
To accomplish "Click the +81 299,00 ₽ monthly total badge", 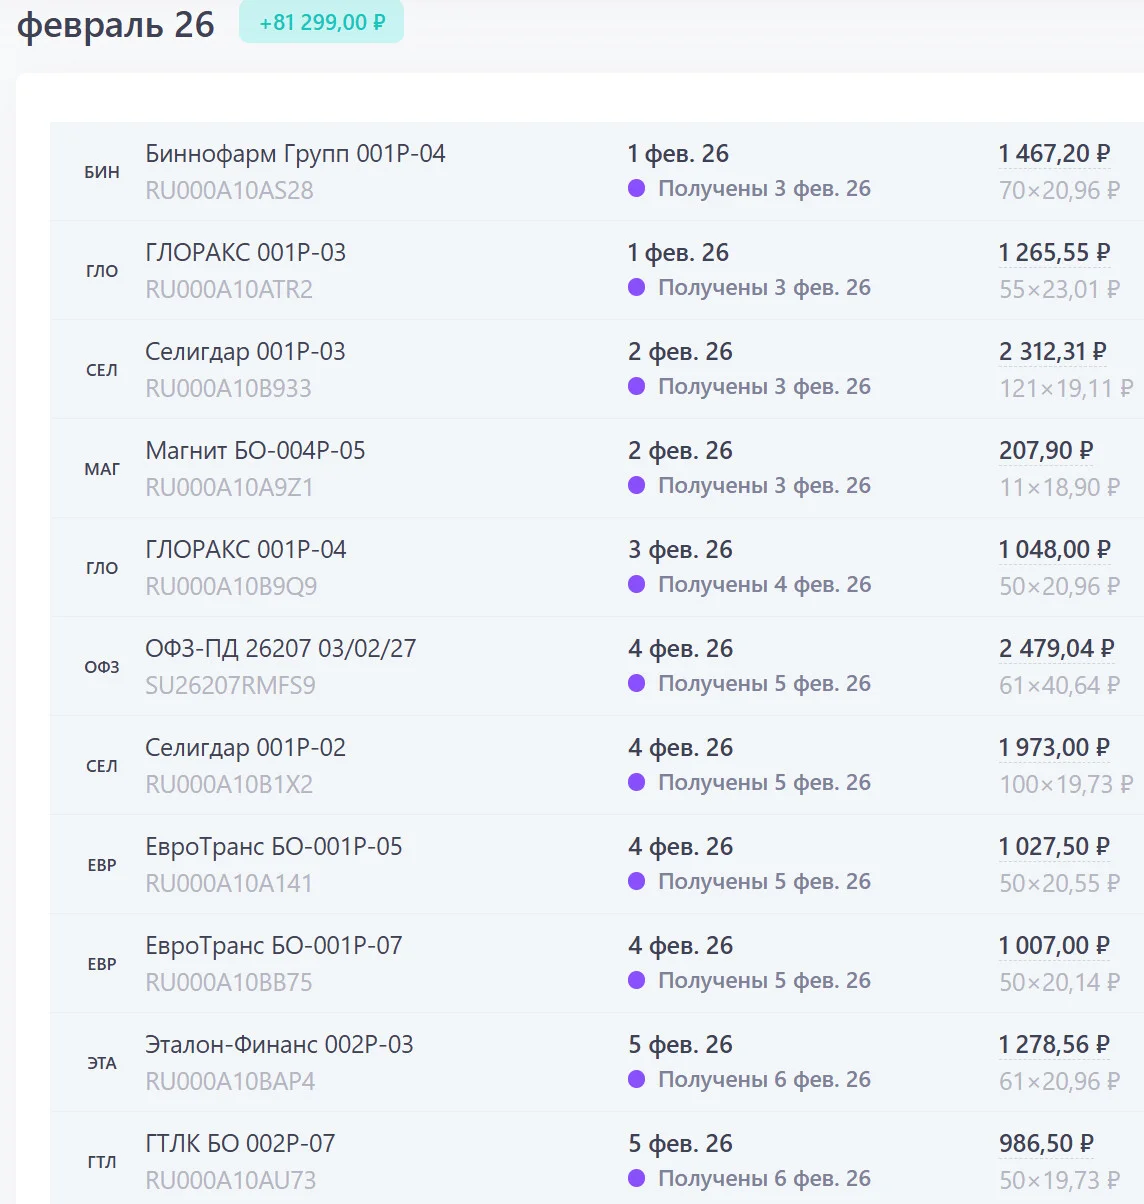I will pyautogui.click(x=321, y=22).
